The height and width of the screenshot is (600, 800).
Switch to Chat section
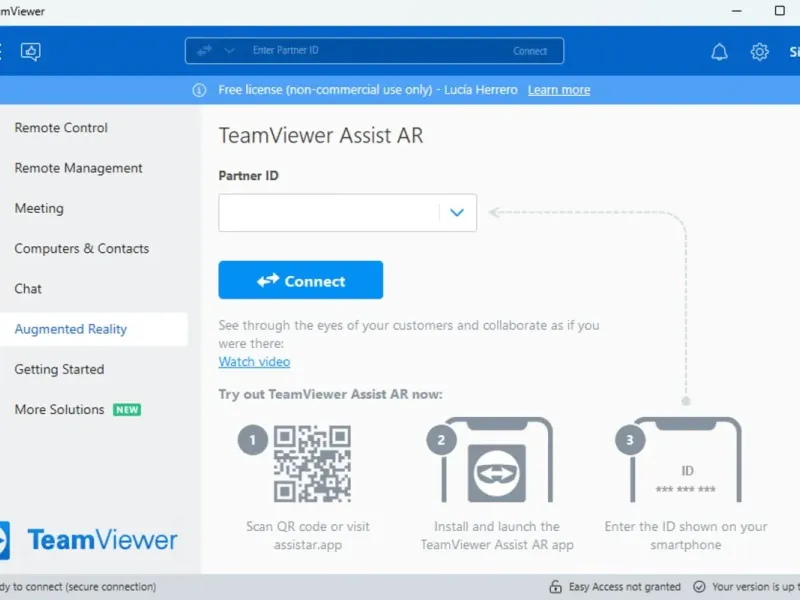tap(28, 289)
